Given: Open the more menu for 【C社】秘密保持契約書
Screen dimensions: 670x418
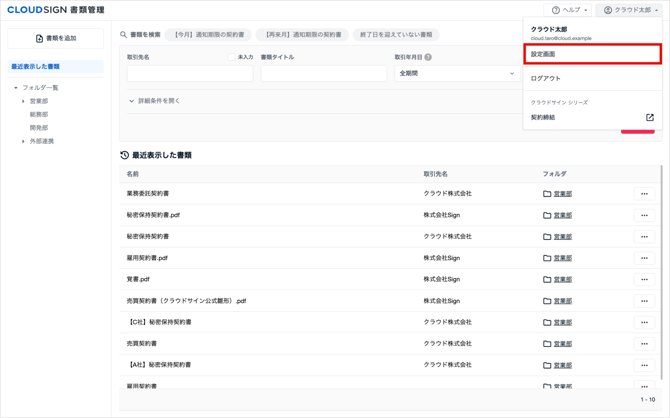Looking at the screenshot, I should pos(644,322).
